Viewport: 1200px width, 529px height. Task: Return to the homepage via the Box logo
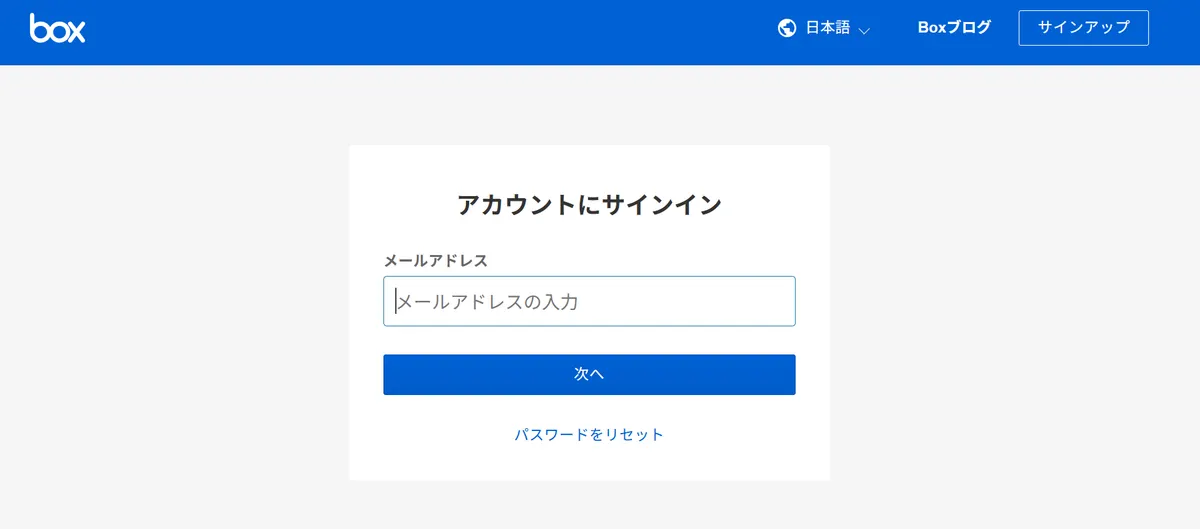click(57, 28)
